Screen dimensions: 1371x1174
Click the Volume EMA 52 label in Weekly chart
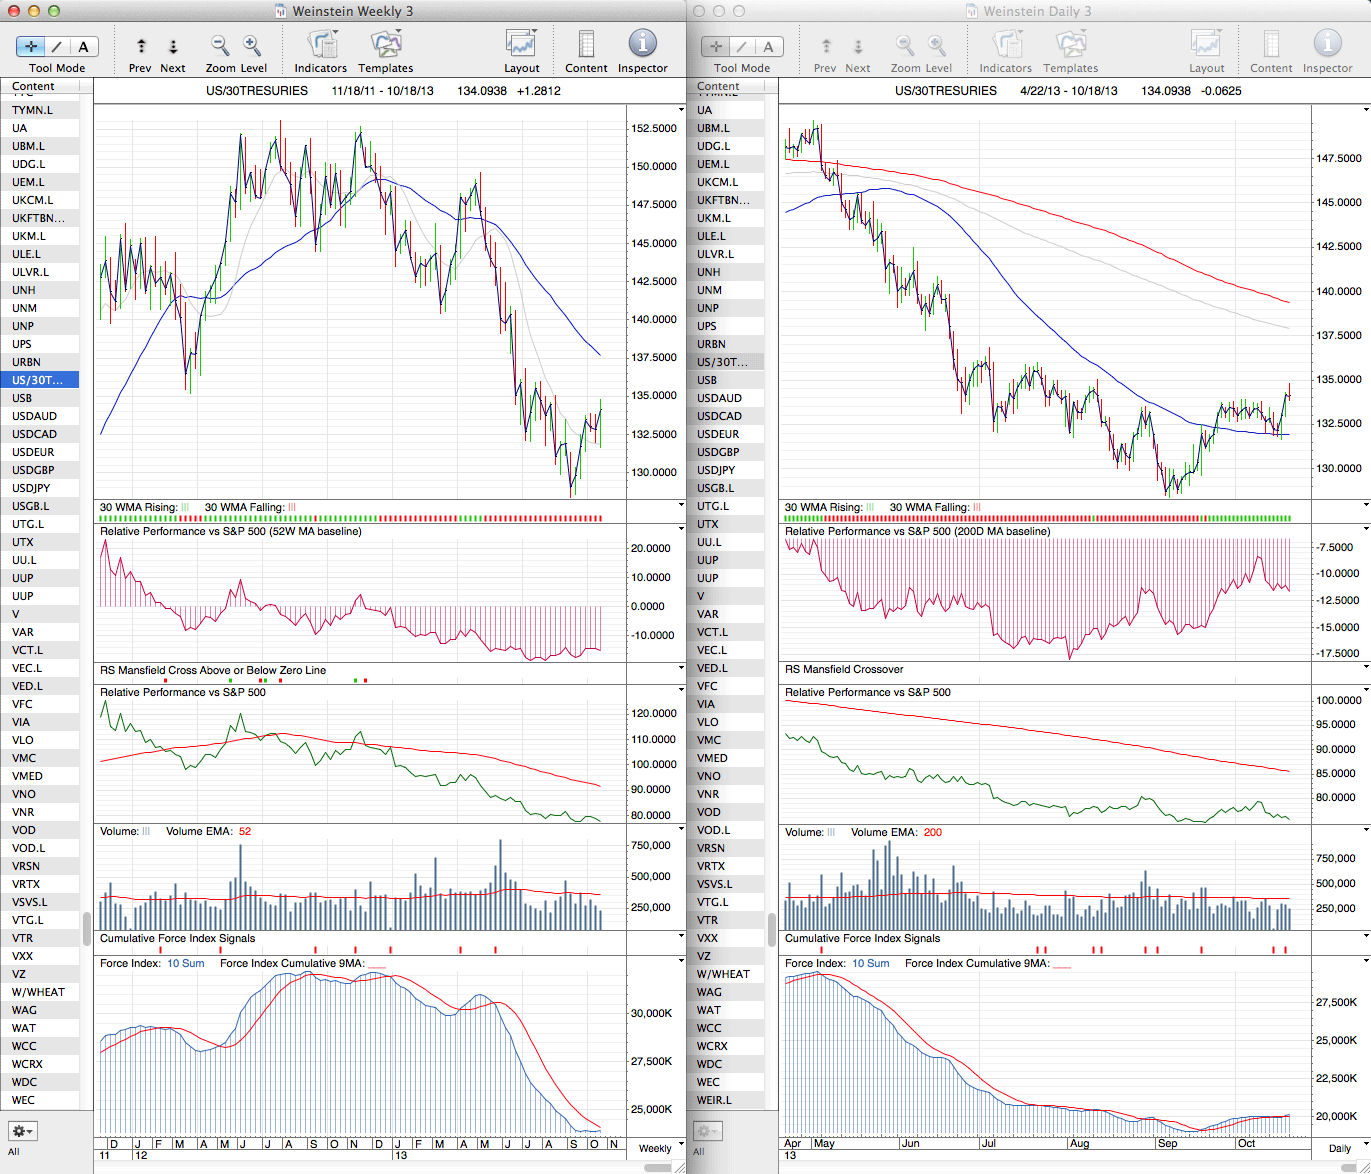pyautogui.click(x=208, y=831)
